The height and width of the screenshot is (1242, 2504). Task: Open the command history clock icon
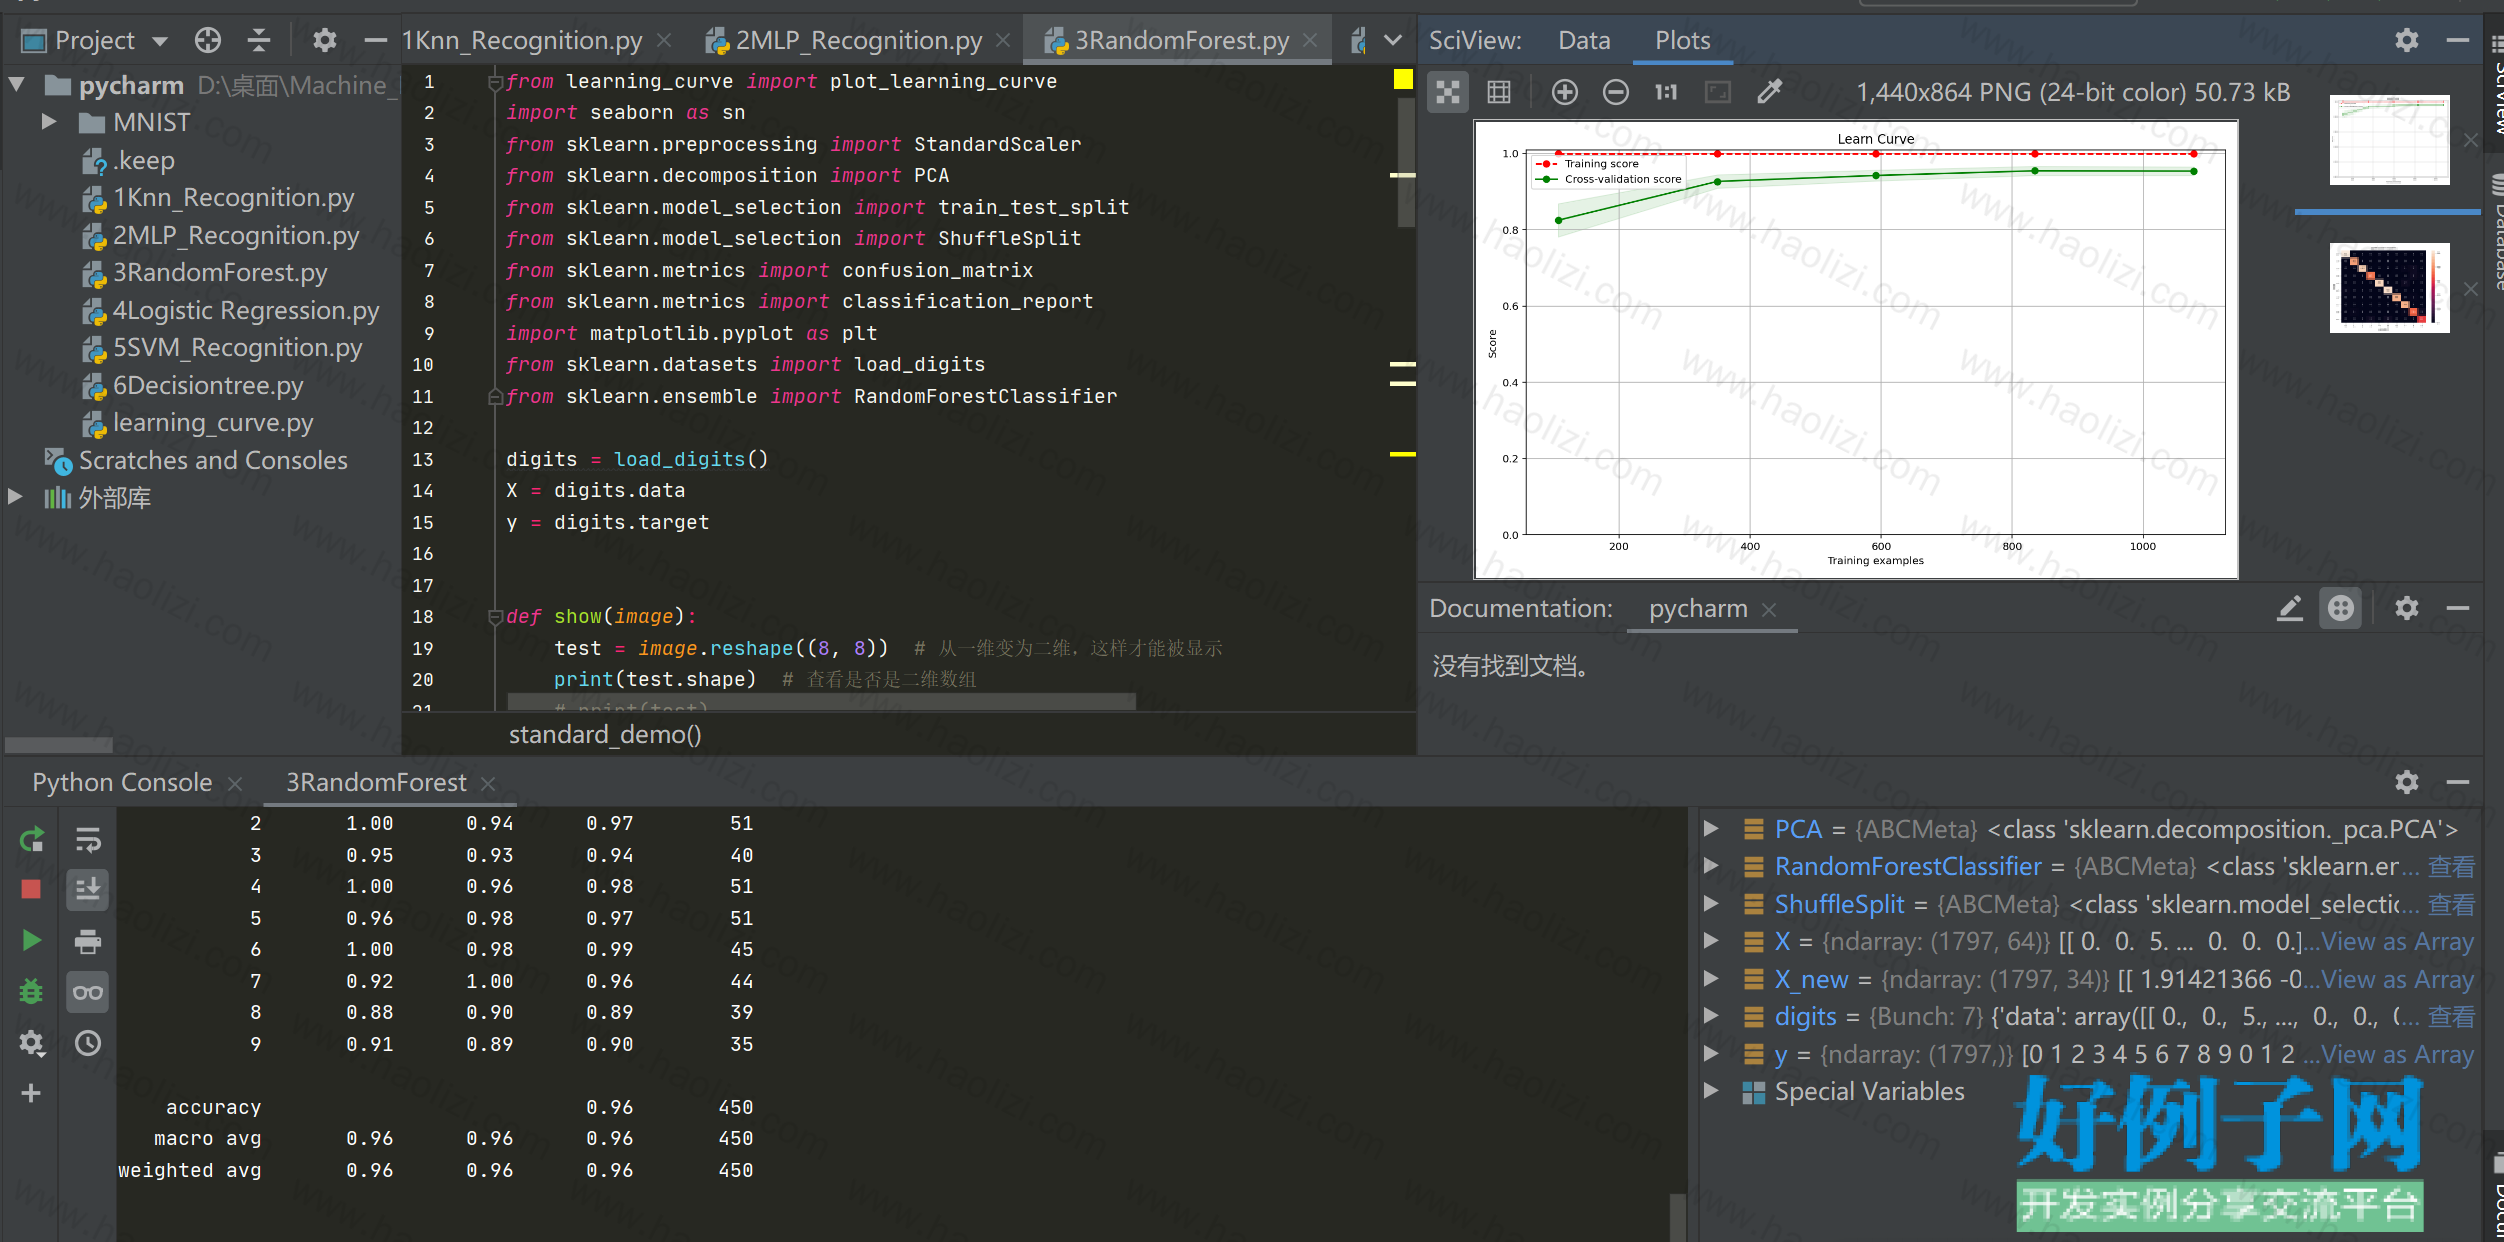(88, 1043)
